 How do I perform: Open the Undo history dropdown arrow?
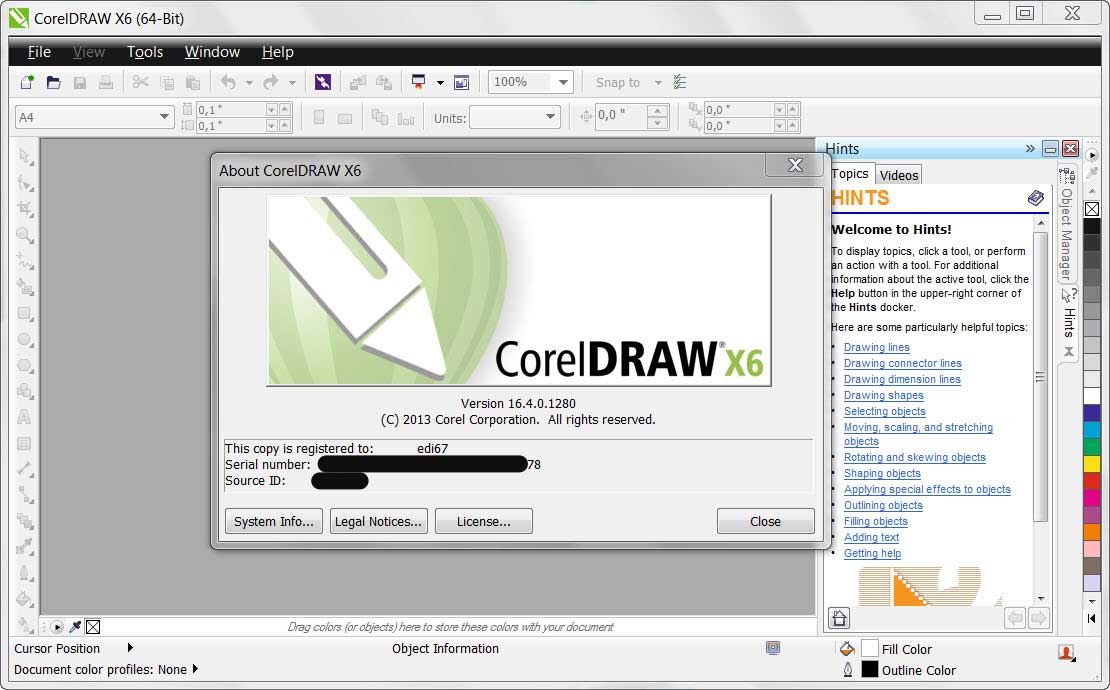click(x=249, y=83)
